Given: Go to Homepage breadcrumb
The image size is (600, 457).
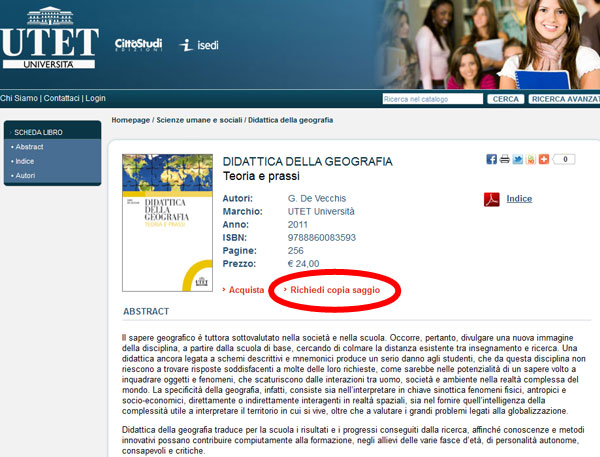Looking at the screenshot, I should [131, 120].
